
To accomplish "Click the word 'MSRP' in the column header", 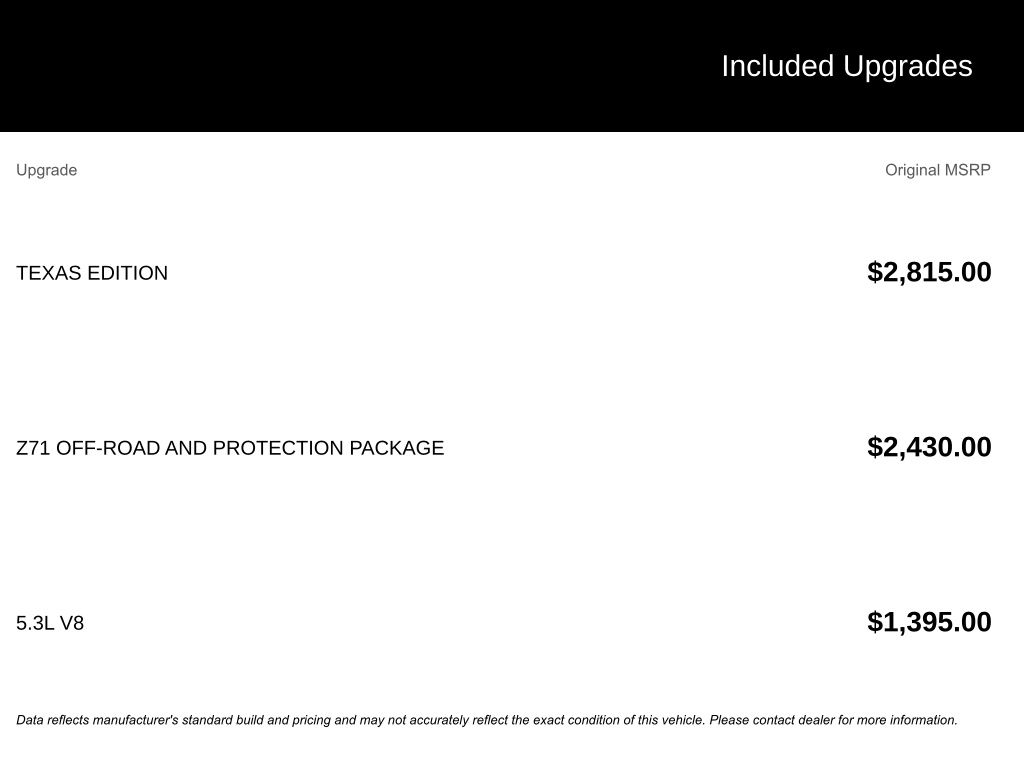I will (968, 170).
